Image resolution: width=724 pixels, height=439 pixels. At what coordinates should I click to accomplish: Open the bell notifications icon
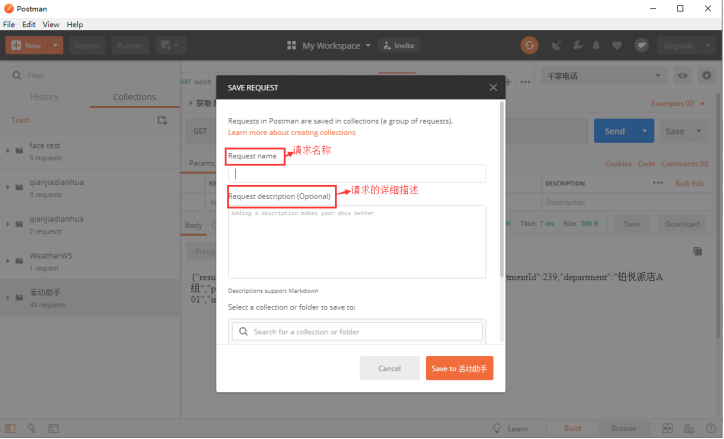596,45
